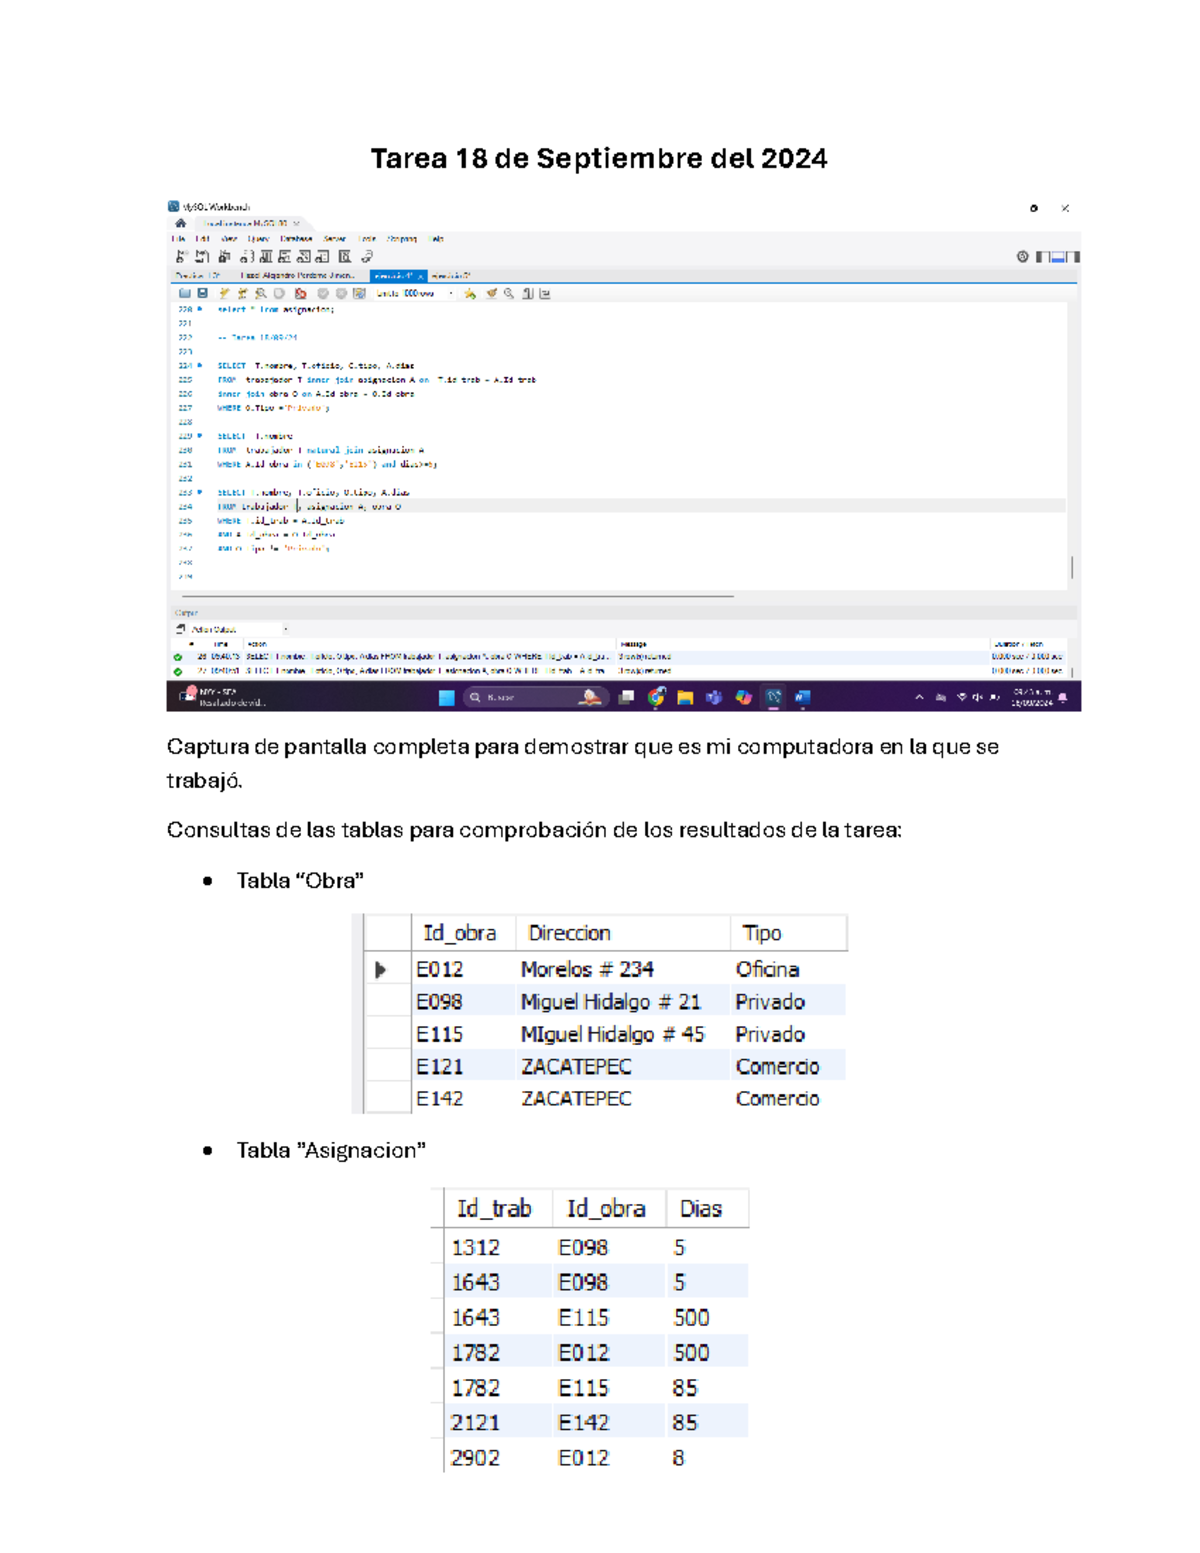
Task: Click the beautify query brush icon
Action: [x=491, y=294]
